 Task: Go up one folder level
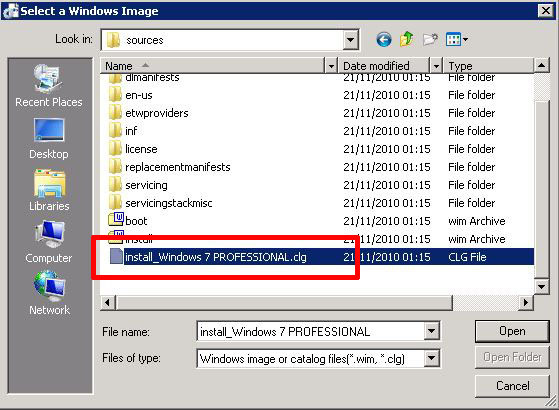pyautogui.click(x=407, y=39)
